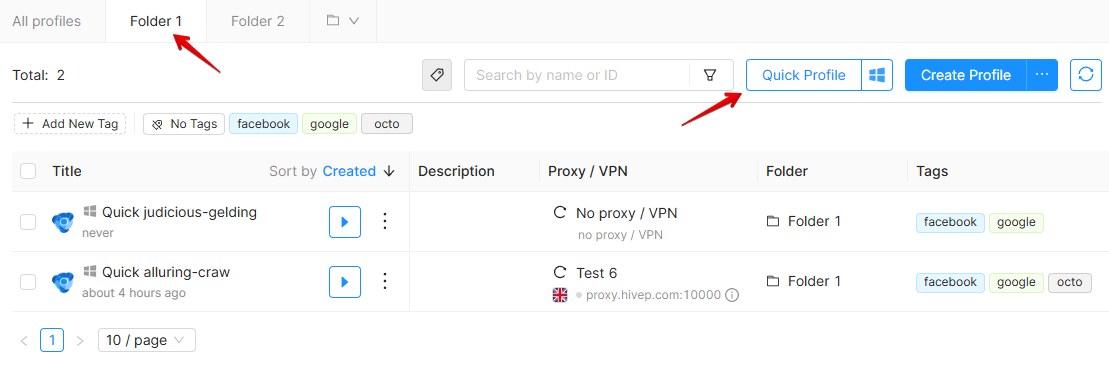
Task: Open the 10 / page dropdown
Action: tap(146, 340)
